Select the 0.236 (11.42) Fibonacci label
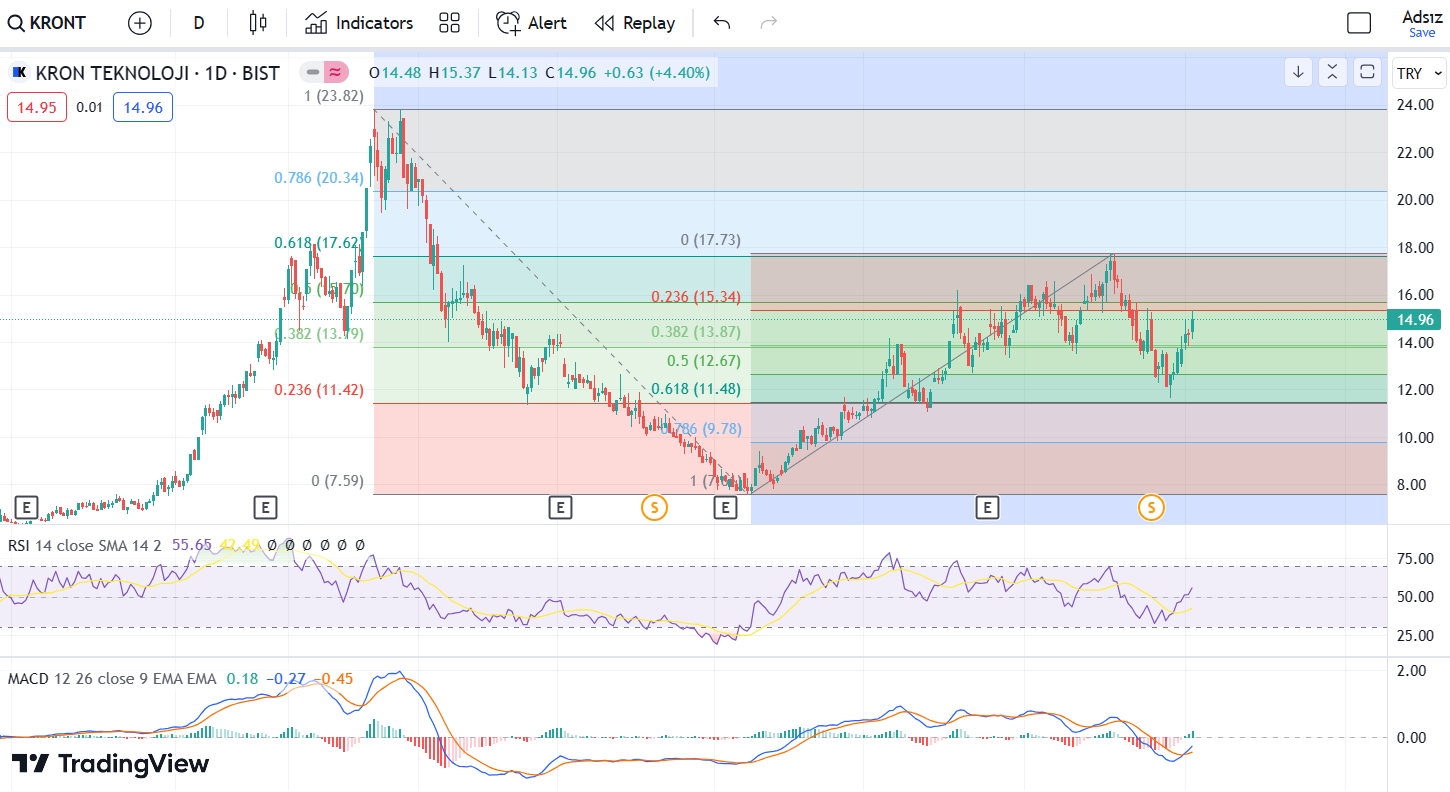Screen dimensions: 1450x792 pyautogui.click(x=319, y=390)
